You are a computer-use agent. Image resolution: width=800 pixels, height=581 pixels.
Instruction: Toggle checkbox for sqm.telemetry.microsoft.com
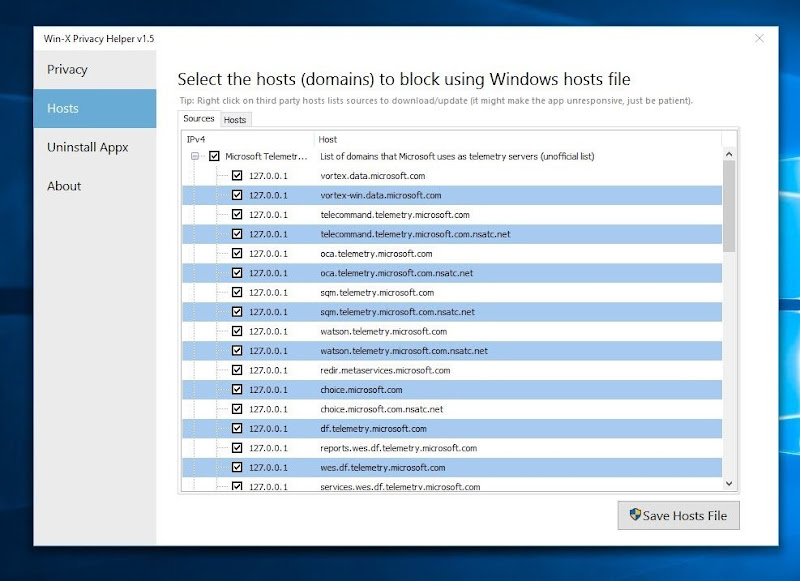237,292
